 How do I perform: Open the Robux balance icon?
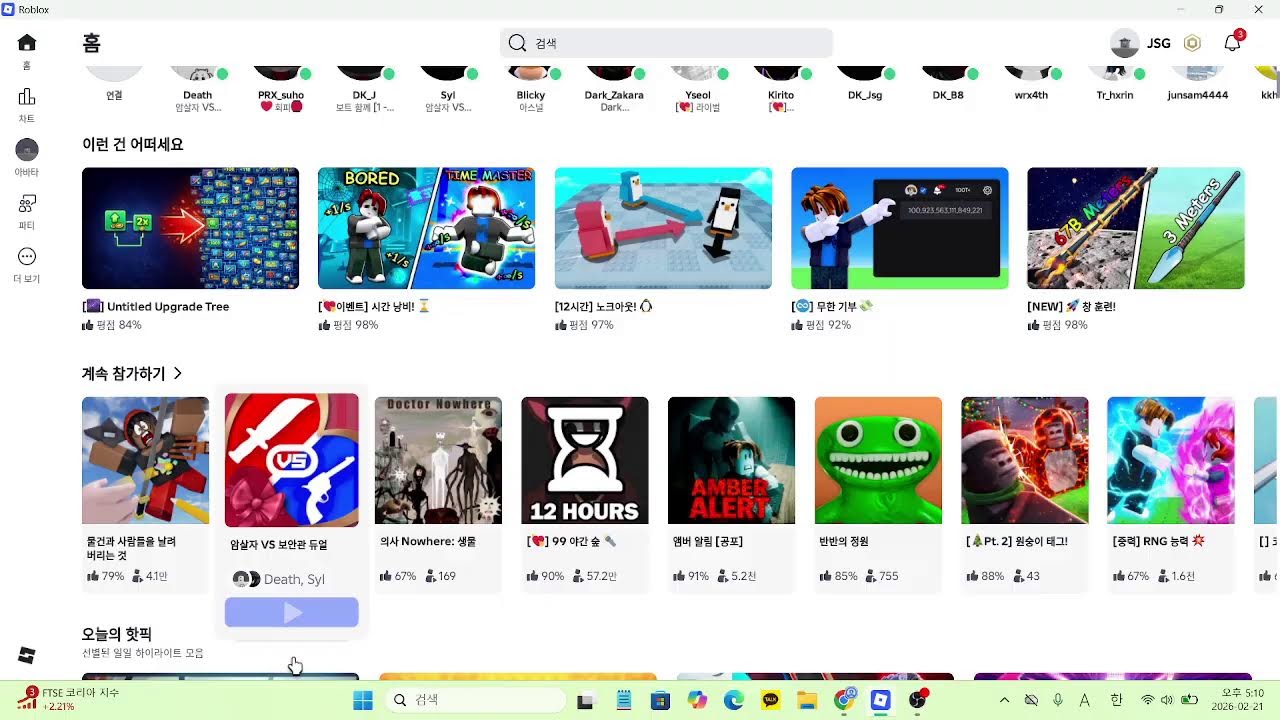pos(1192,43)
